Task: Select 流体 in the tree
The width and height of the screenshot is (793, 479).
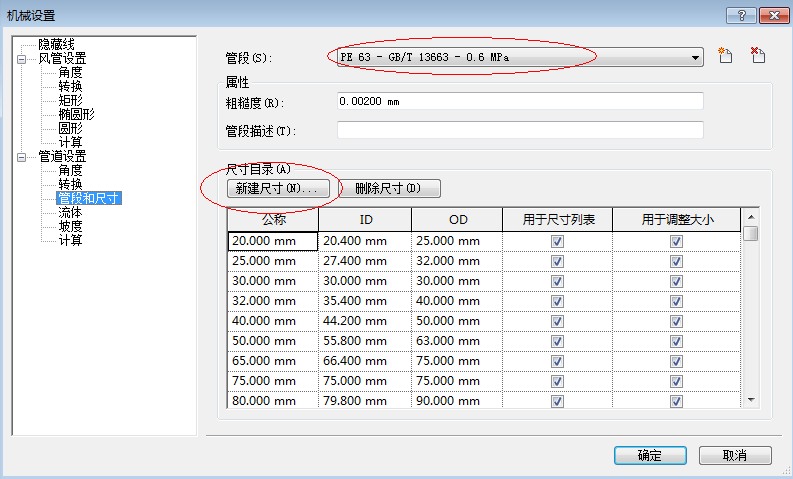Action: [x=70, y=212]
